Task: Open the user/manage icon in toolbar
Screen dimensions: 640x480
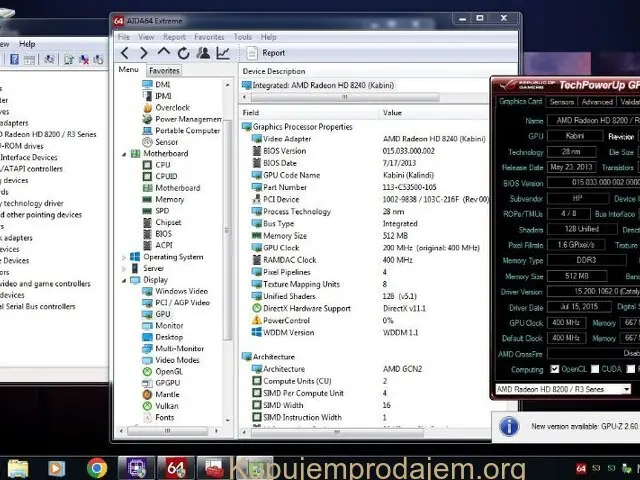Action: (203, 52)
